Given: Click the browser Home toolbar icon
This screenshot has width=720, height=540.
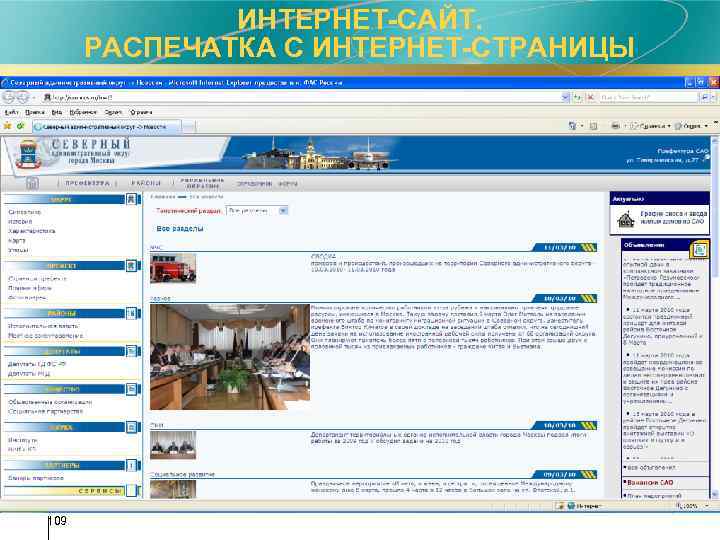Looking at the screenshot, I should 572,126.
